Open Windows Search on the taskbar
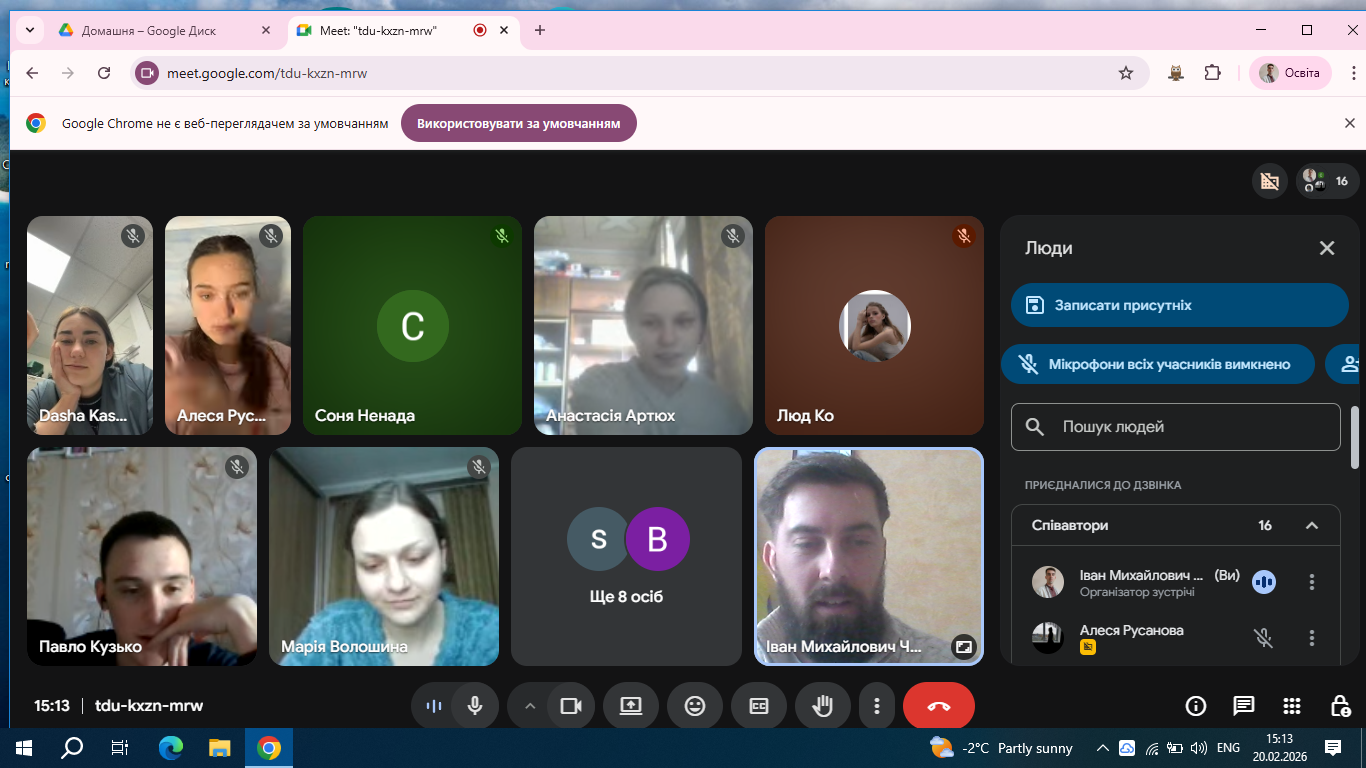1366x768 pixels. [72, 748]
